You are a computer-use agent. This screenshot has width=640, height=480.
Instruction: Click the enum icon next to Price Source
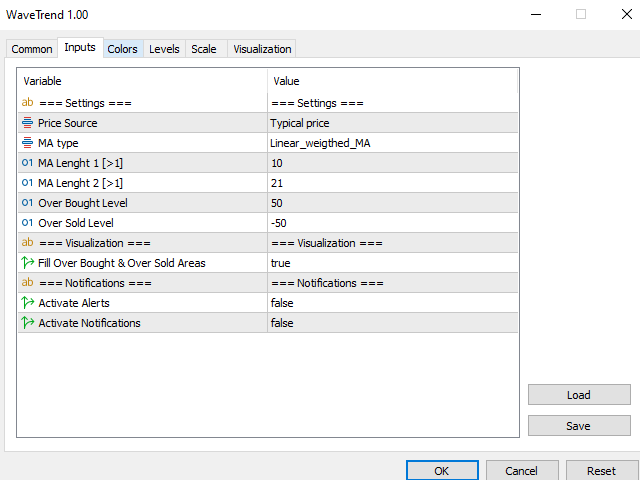click(x=27, y=122)
